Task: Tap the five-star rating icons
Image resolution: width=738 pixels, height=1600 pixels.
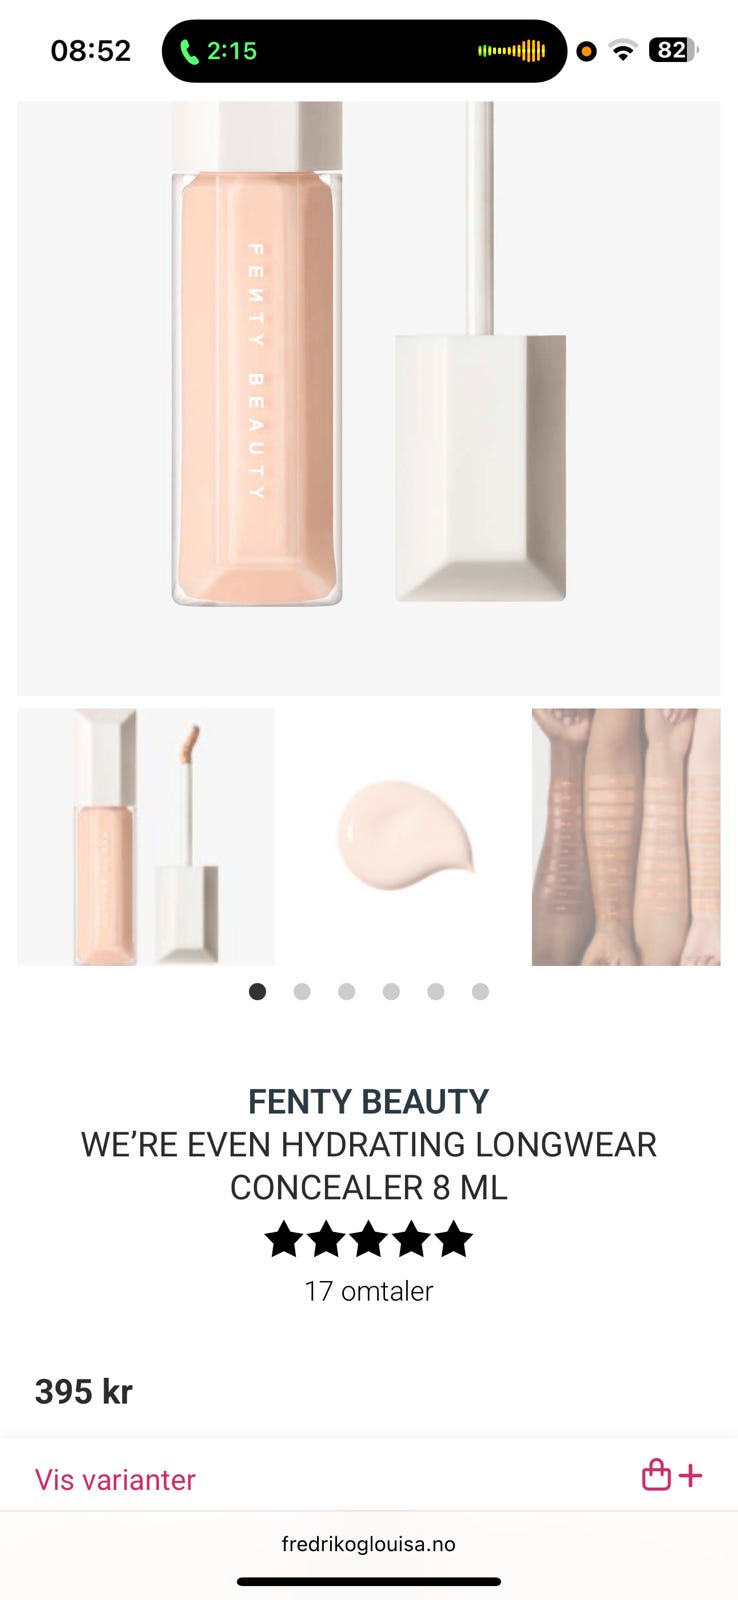Action: (x=369, y=1239)
